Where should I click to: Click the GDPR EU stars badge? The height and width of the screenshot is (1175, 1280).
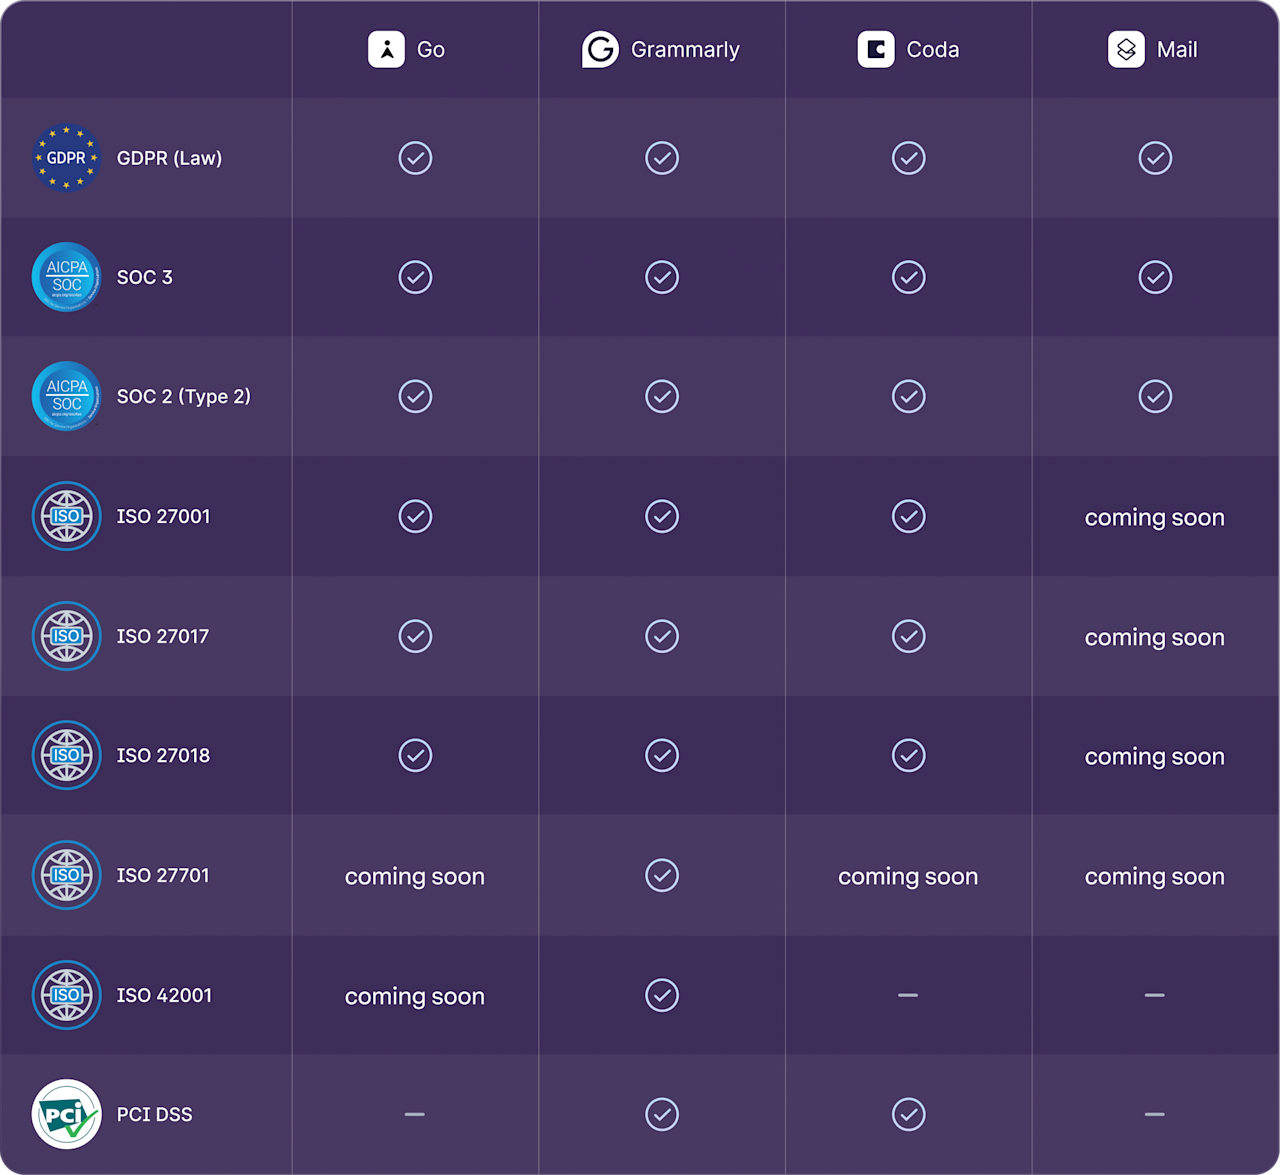(x=66, y=157)
